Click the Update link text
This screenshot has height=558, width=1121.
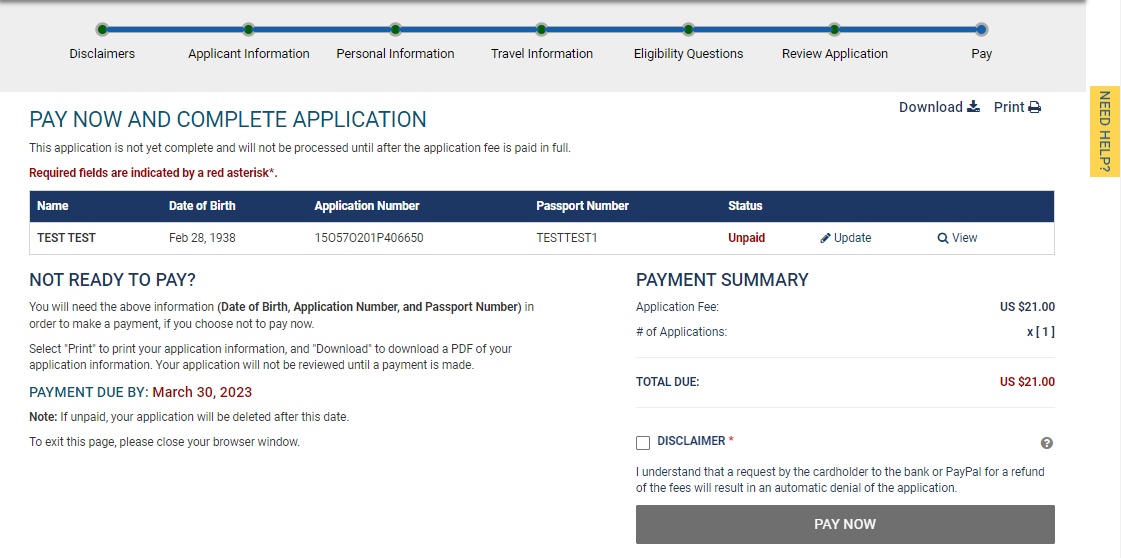click(x=852, y=238)
